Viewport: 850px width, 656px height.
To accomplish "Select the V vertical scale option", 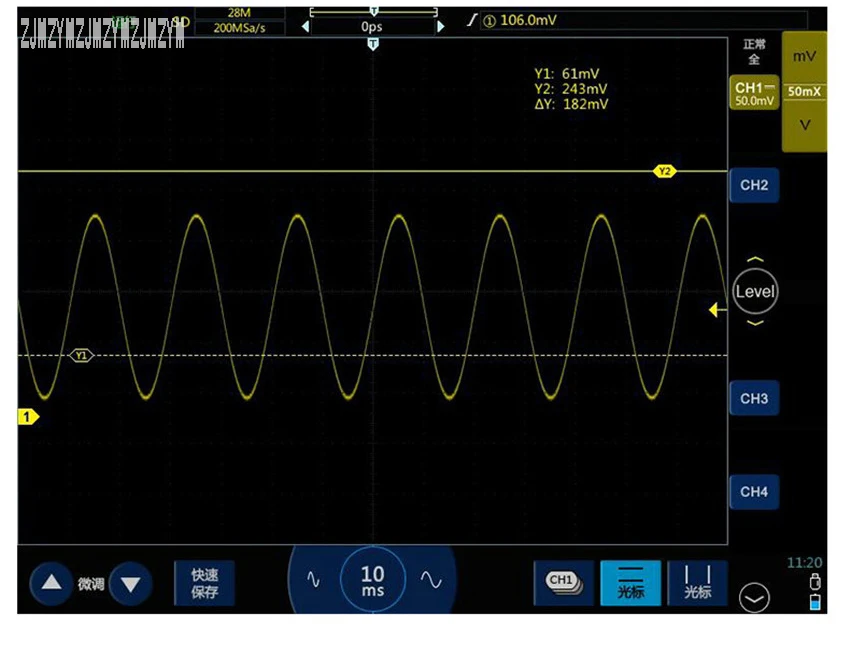I will 804,126.
